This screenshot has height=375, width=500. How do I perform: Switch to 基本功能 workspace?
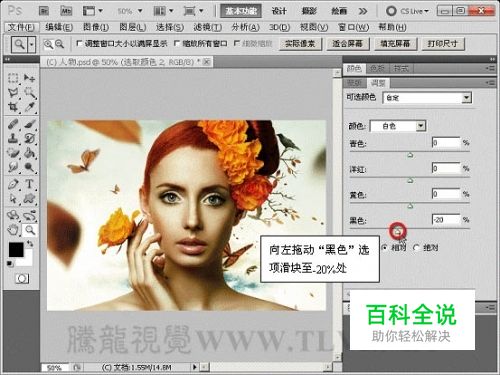tap(241, 11)
